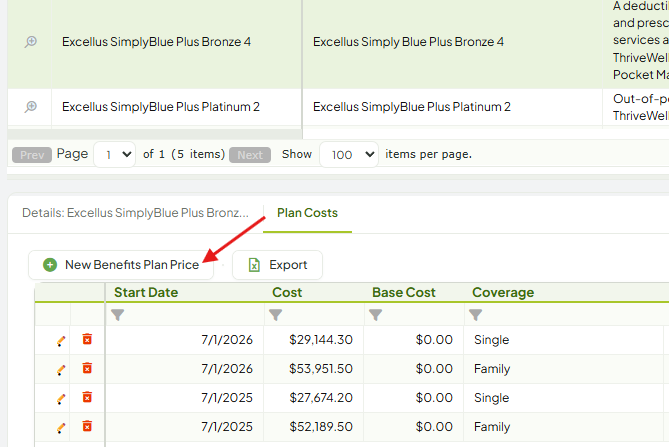Viewport: 669px width, 447px height.
Task: Click the Excel icon on Export button
Action: click(254, 265)
